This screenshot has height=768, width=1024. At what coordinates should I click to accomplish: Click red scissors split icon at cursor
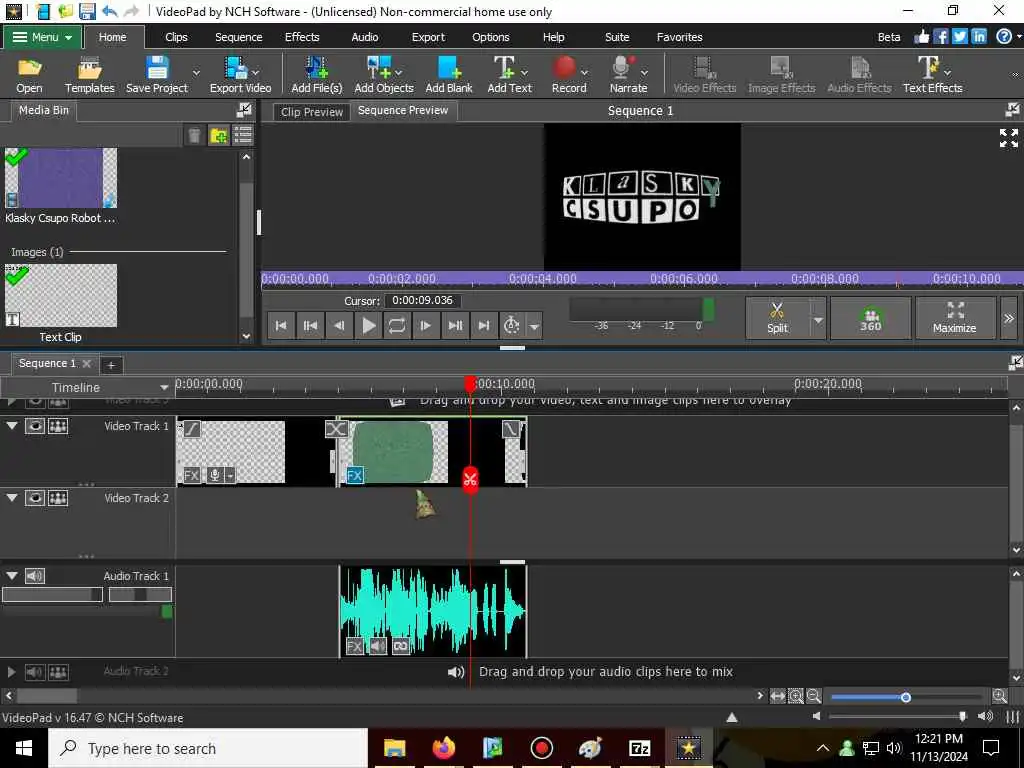[x=470, y=479]
